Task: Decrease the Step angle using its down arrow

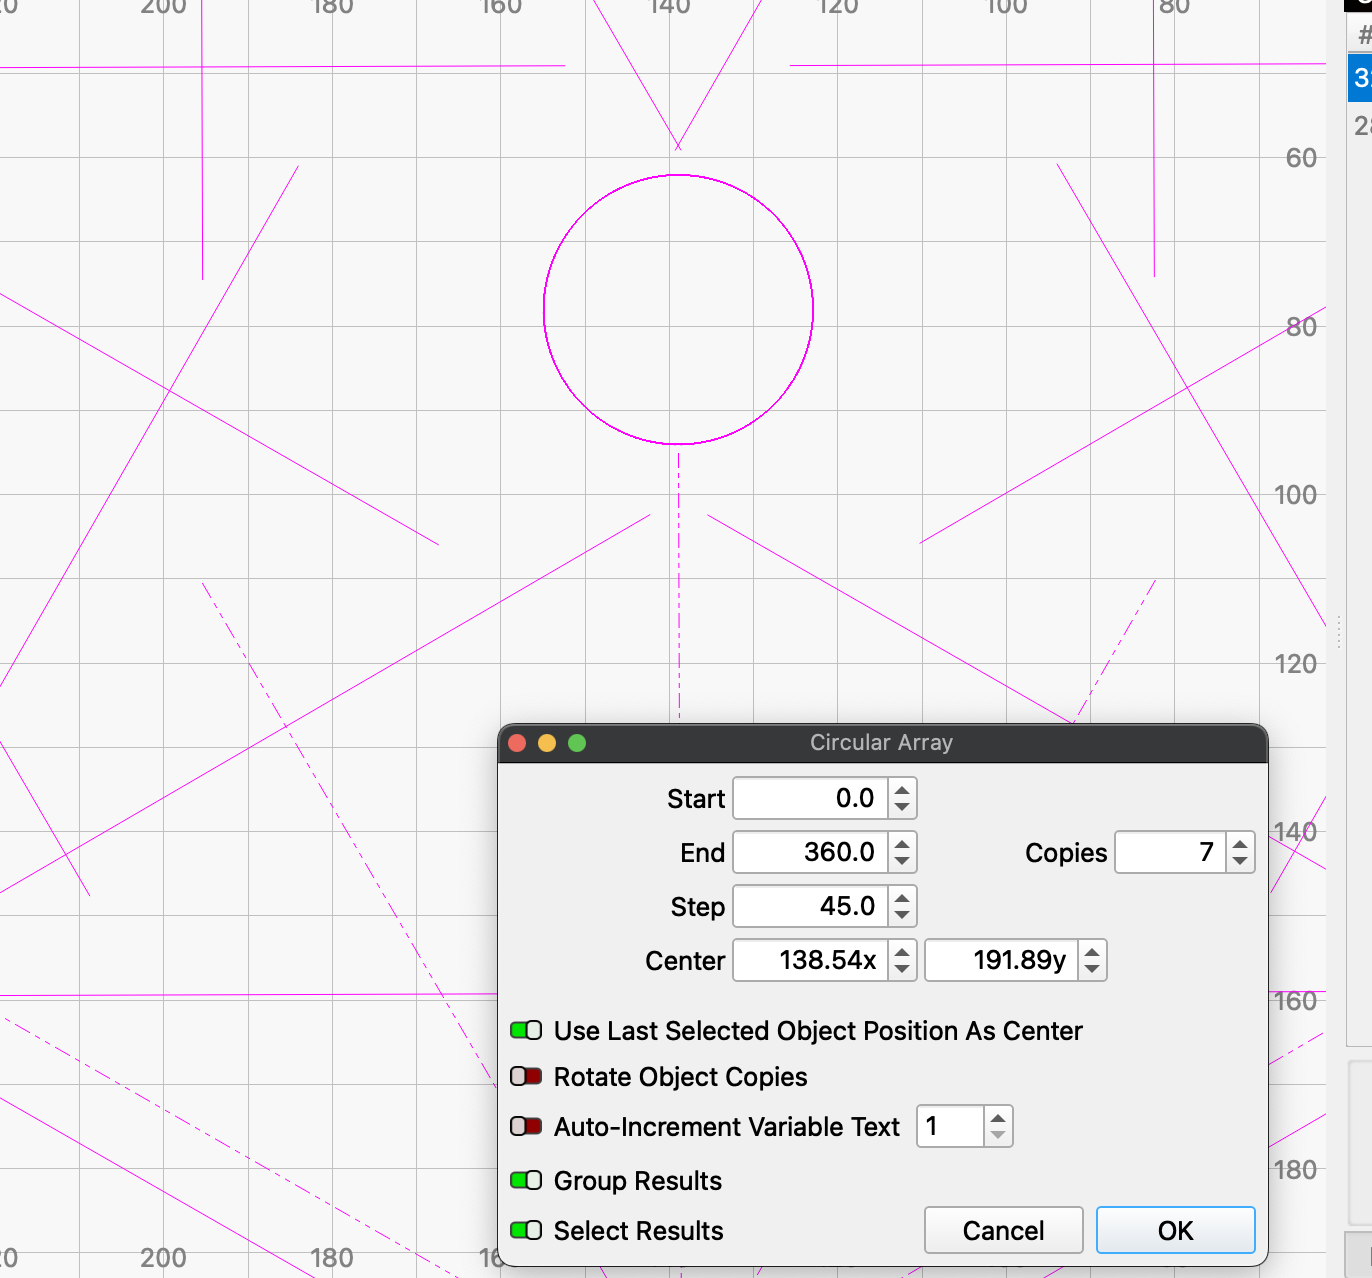Action: click(x=902, y=915)
